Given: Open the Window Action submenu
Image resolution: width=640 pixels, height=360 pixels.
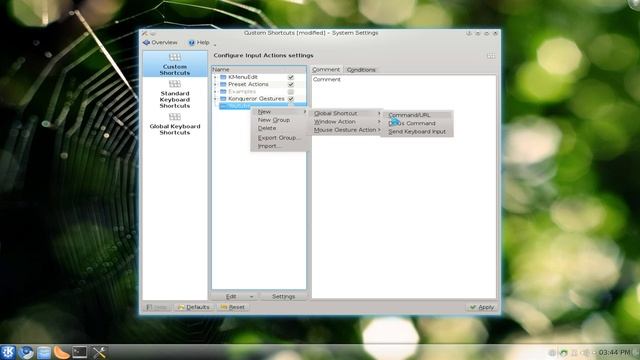Looking at the screenshot, I should pyautogui.click(x=347, y=122).
